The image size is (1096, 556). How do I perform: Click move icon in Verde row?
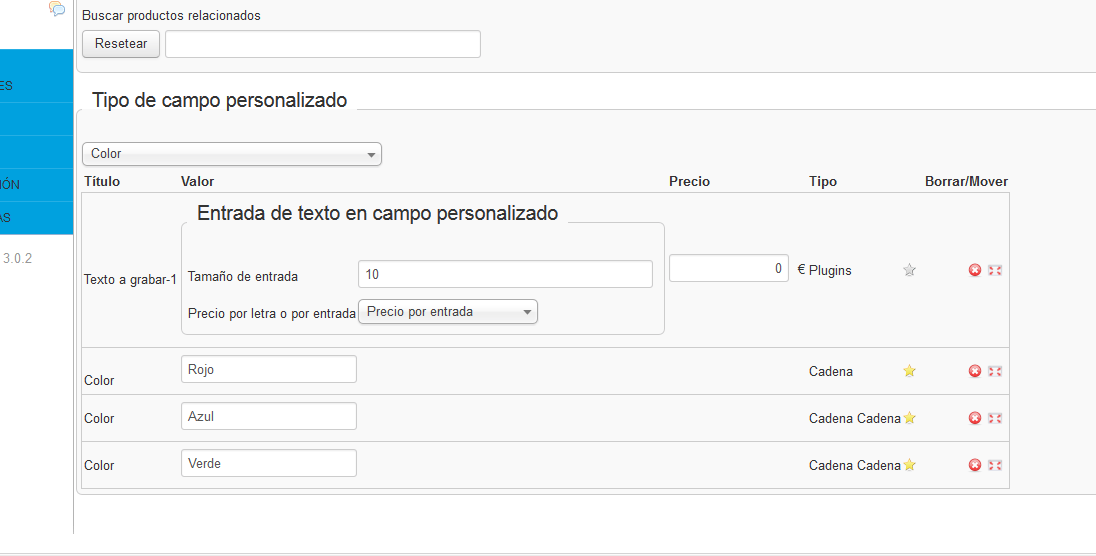pyautogui.click(x=995, y=465)
